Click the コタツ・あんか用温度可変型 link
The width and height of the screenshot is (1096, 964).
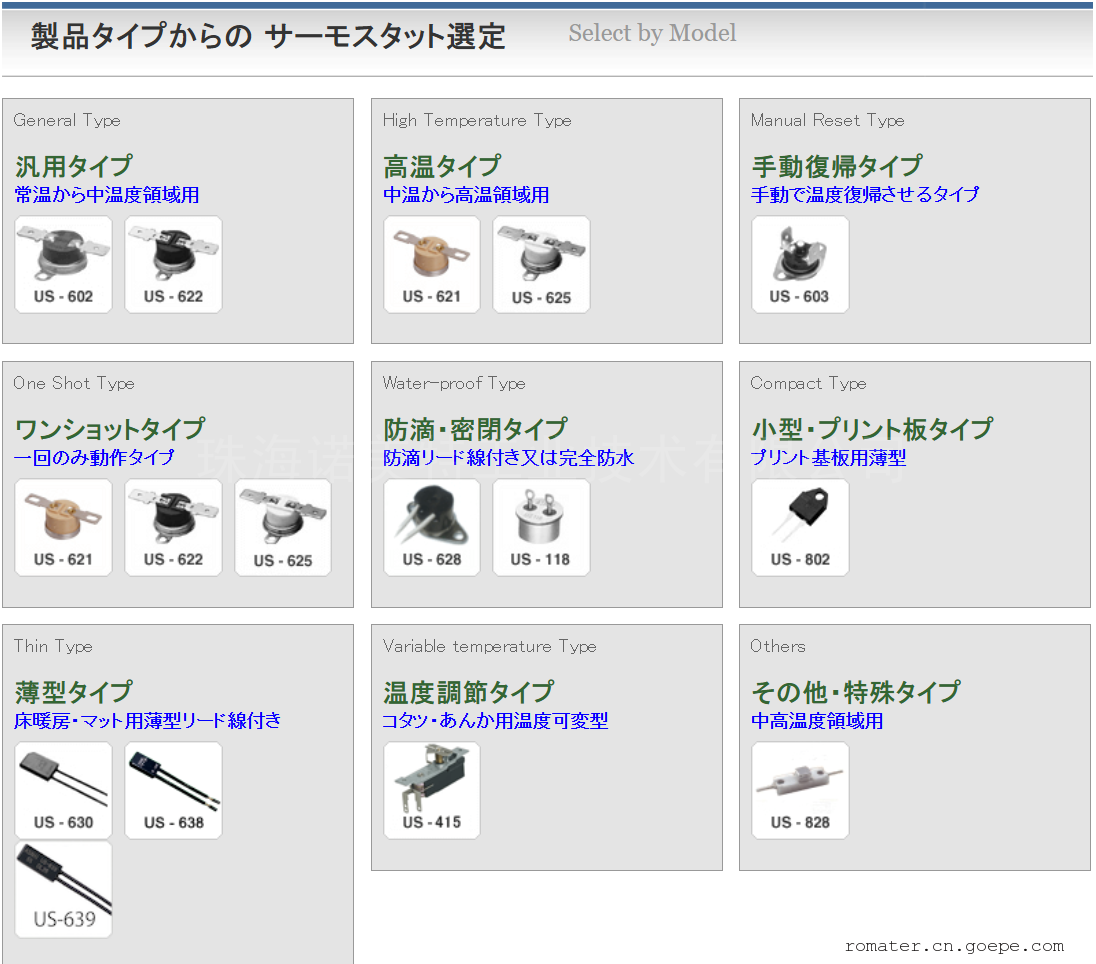tap(495, 721)
